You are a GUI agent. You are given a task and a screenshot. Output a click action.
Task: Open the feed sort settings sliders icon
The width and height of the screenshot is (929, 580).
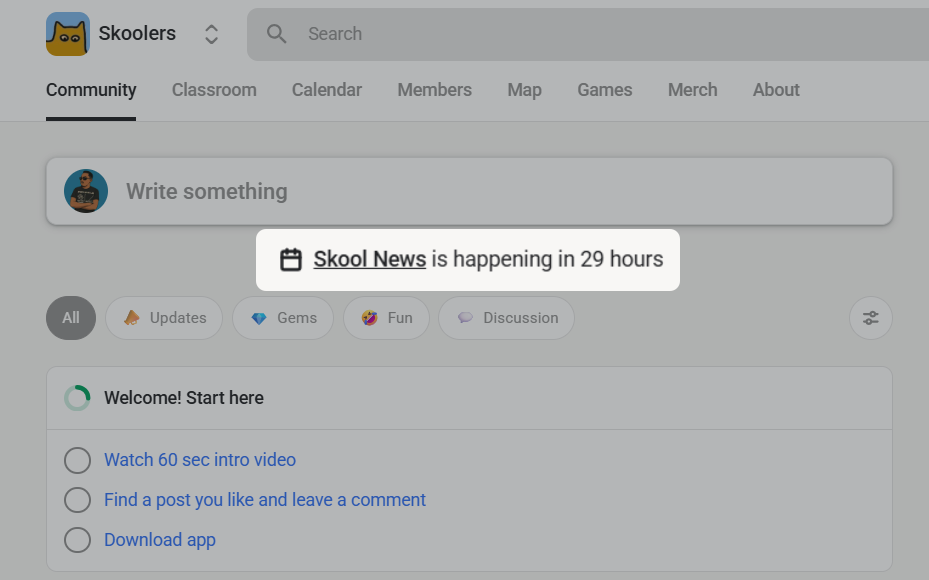point(869,317)
